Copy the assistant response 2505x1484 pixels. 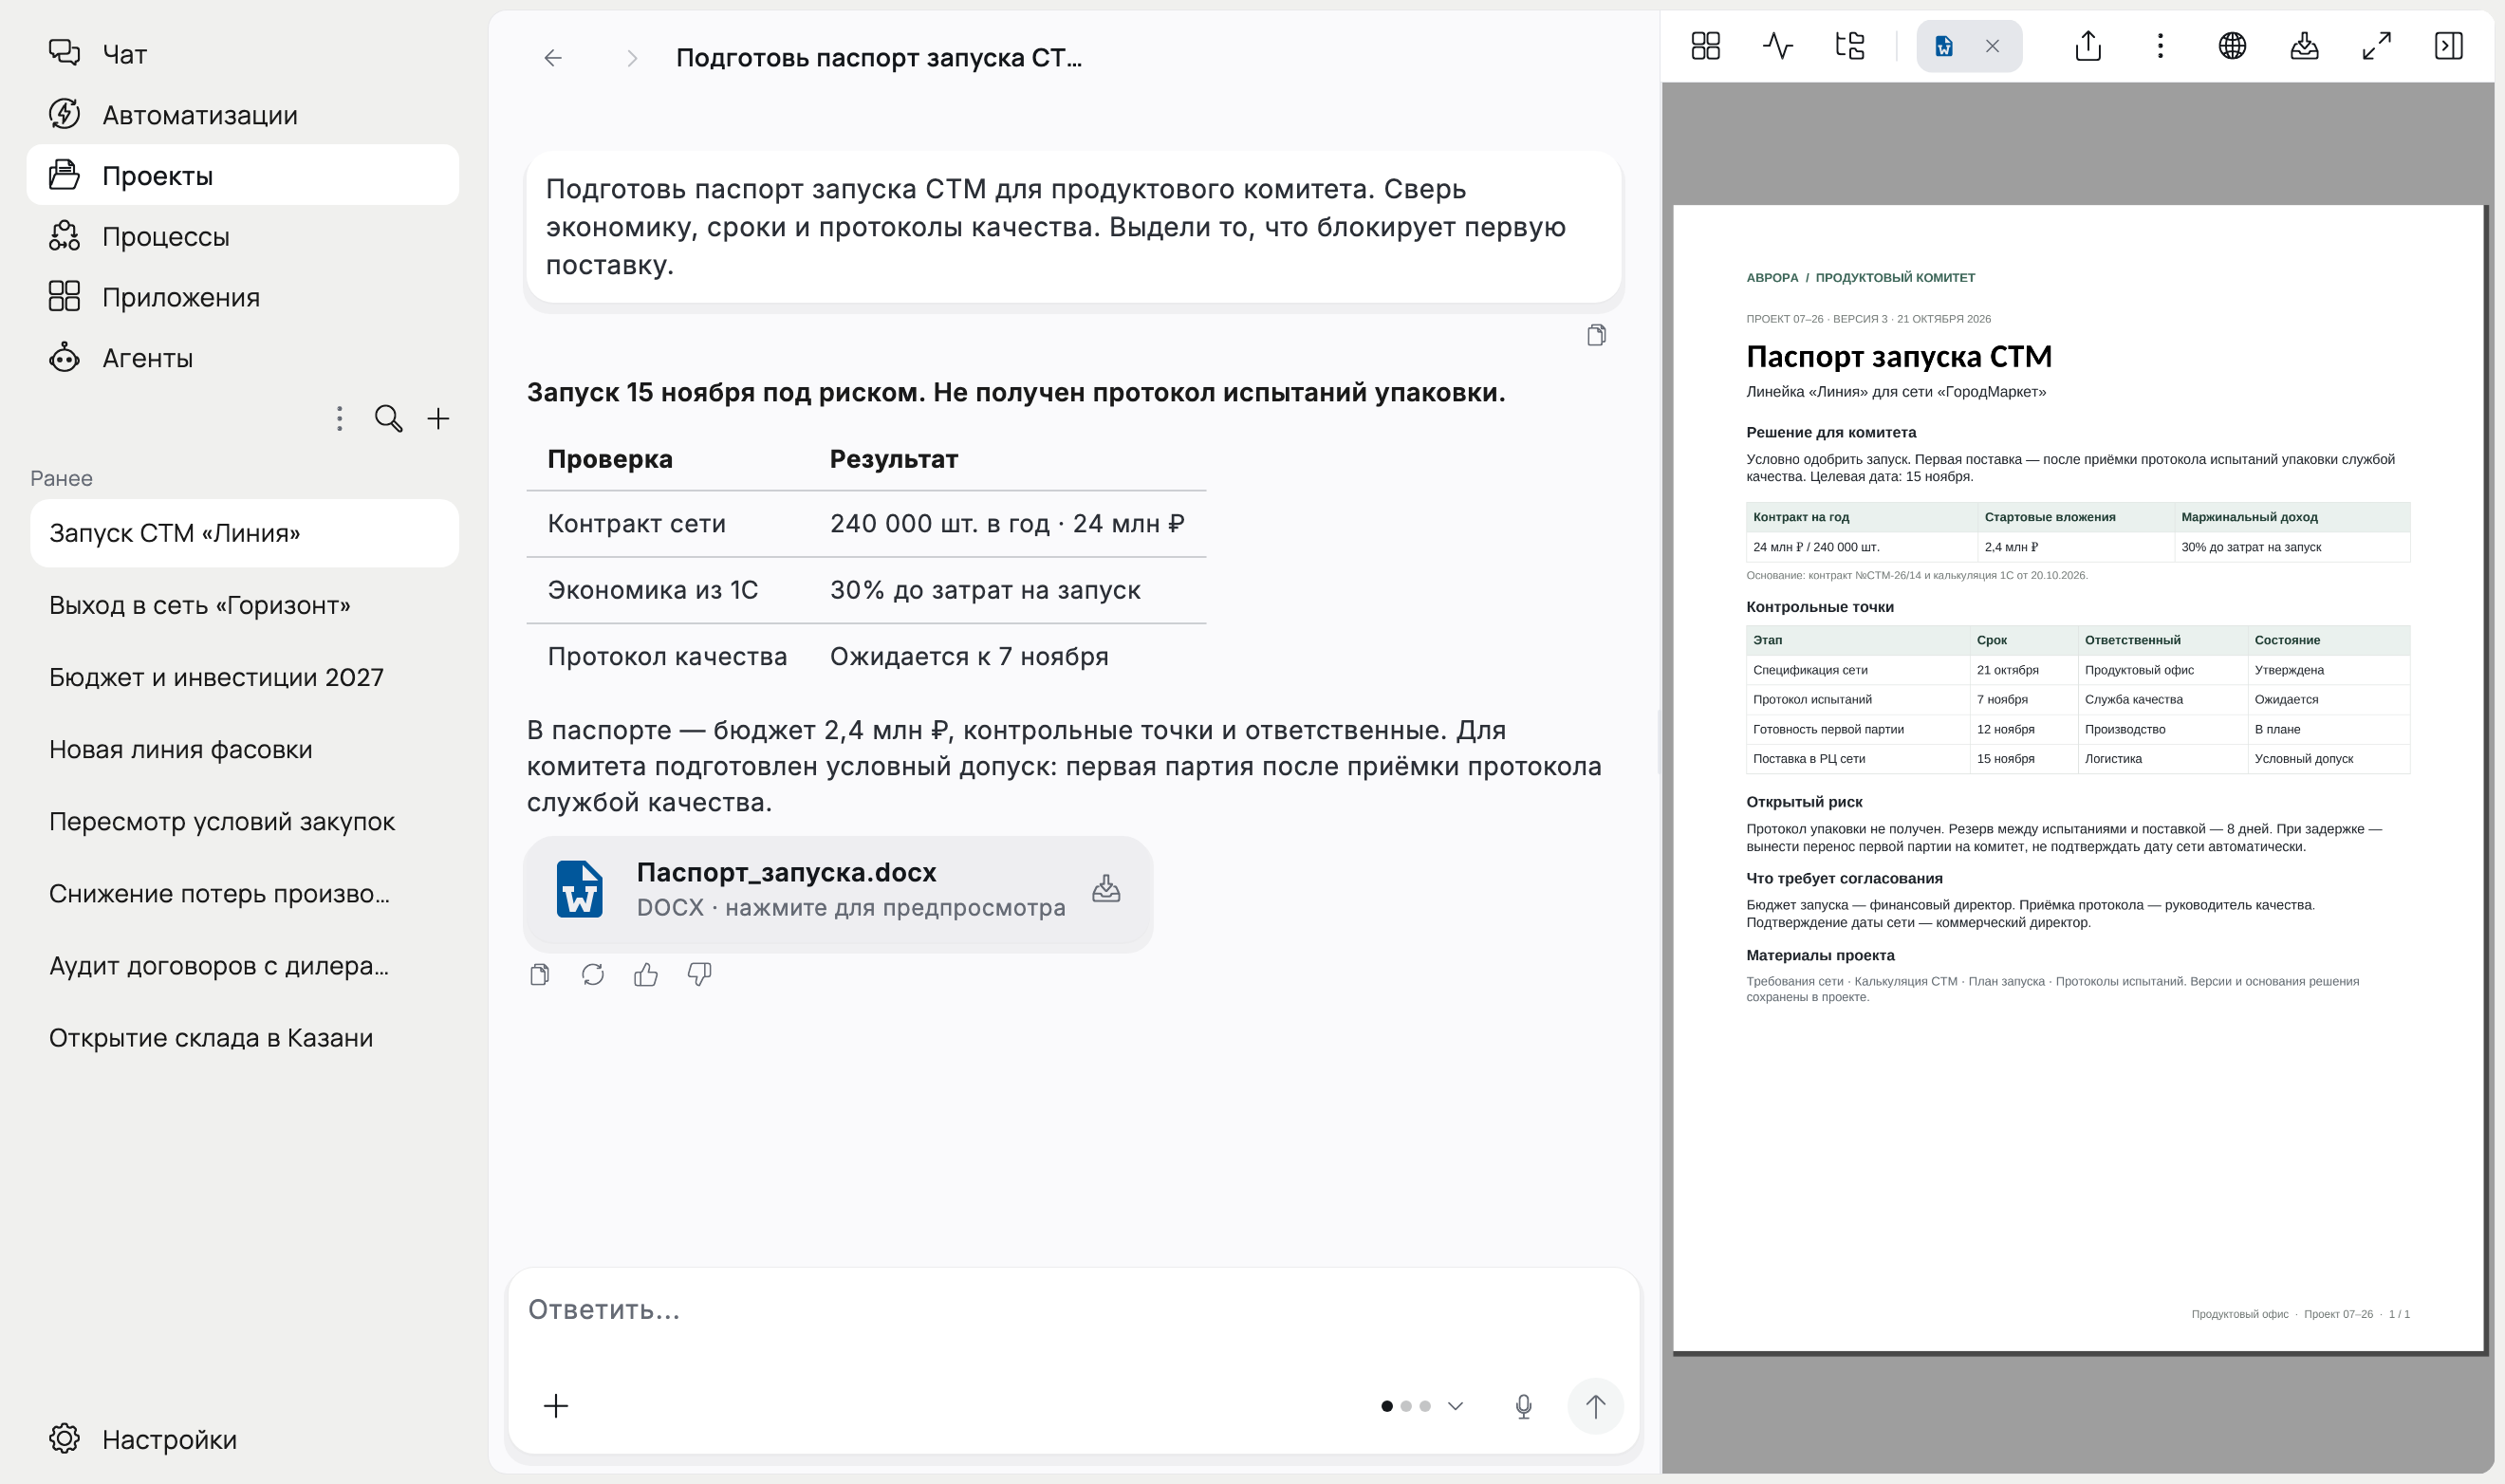pos(540,974)
